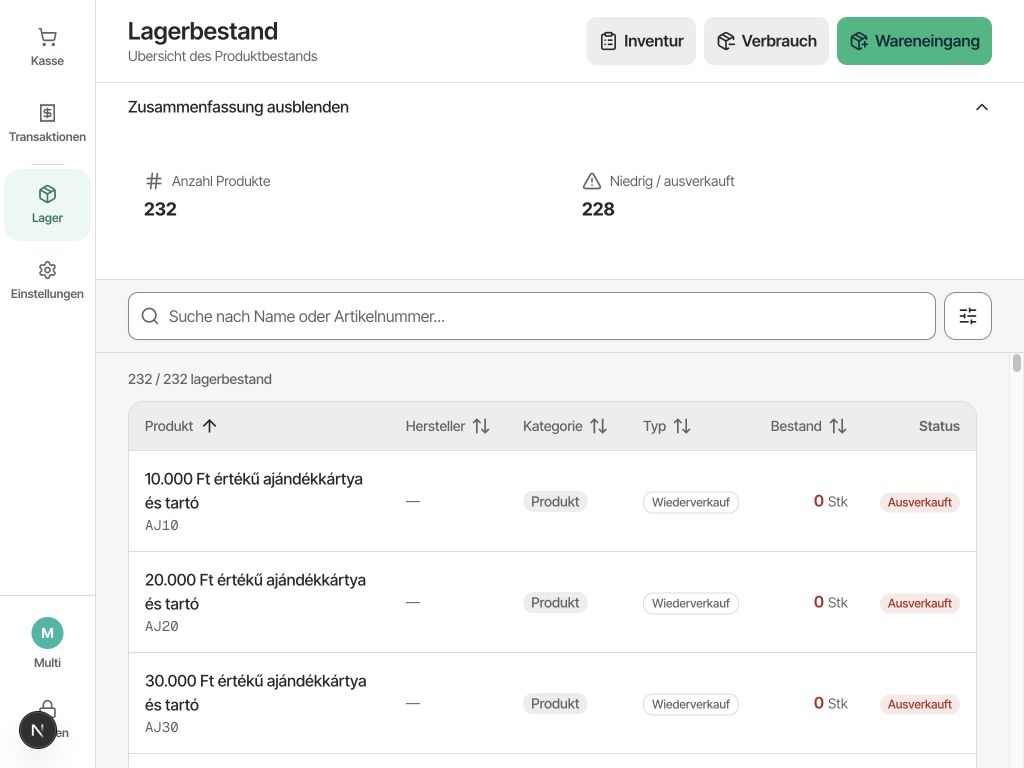Go to Transaktionen in the sidebar
1024x768 pixels.
tap(47, 123)
